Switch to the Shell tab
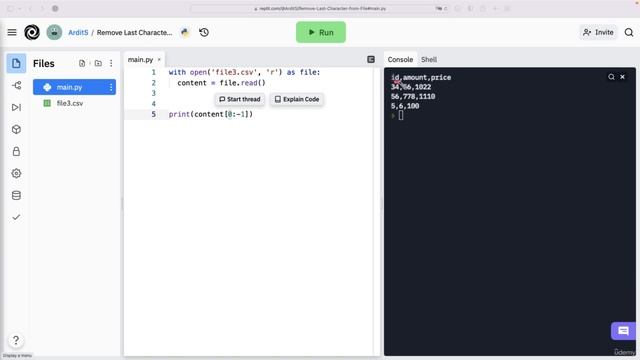This screenshot has height=360, width=640. [x=429, y=60]
